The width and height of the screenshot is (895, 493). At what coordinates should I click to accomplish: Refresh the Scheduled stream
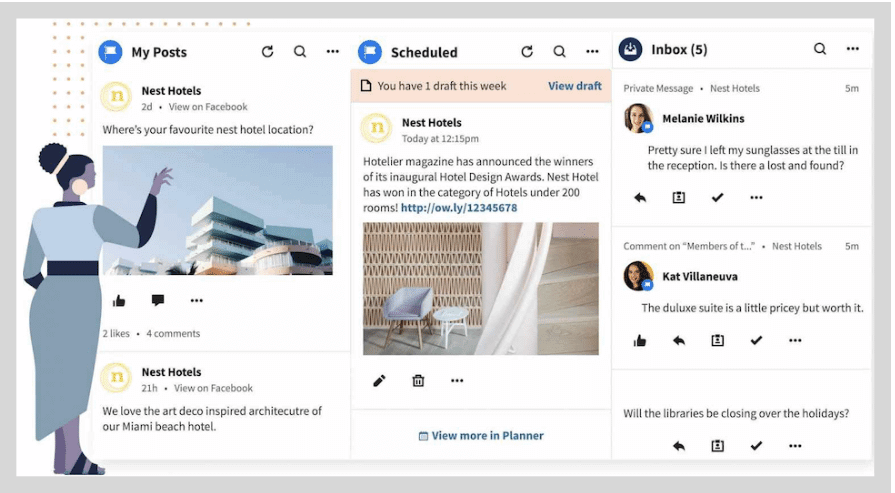pyautogui.click(x=527, y=52)
